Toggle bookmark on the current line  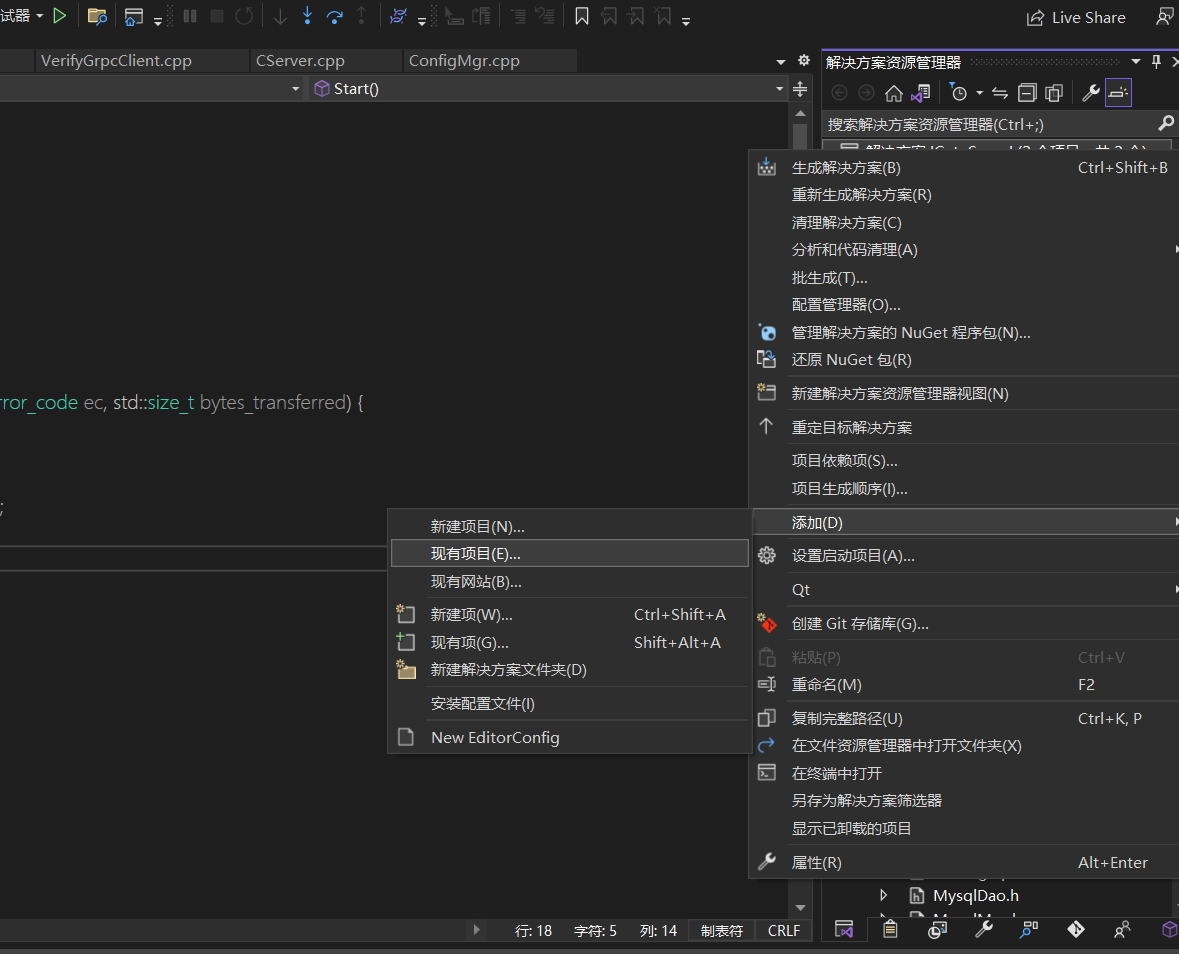[582, 17]
